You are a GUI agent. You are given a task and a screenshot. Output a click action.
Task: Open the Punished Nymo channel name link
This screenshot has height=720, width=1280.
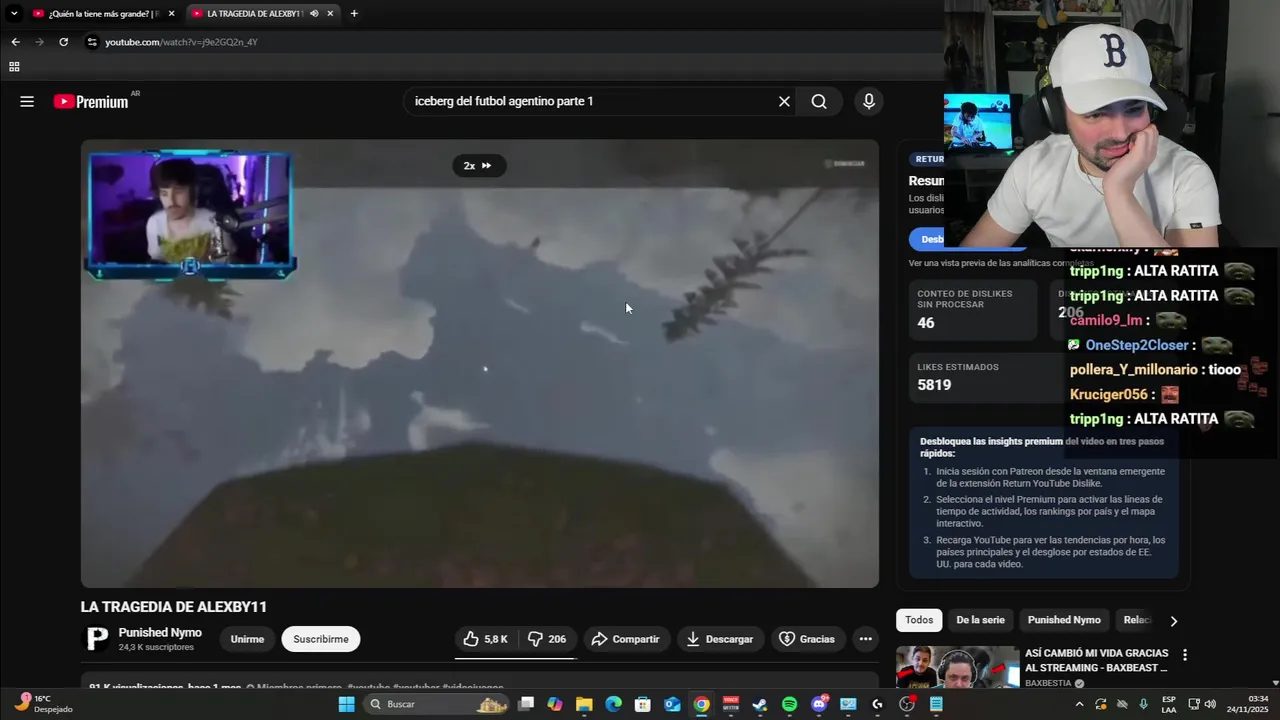pyautogui.click(x=160, y=633)
